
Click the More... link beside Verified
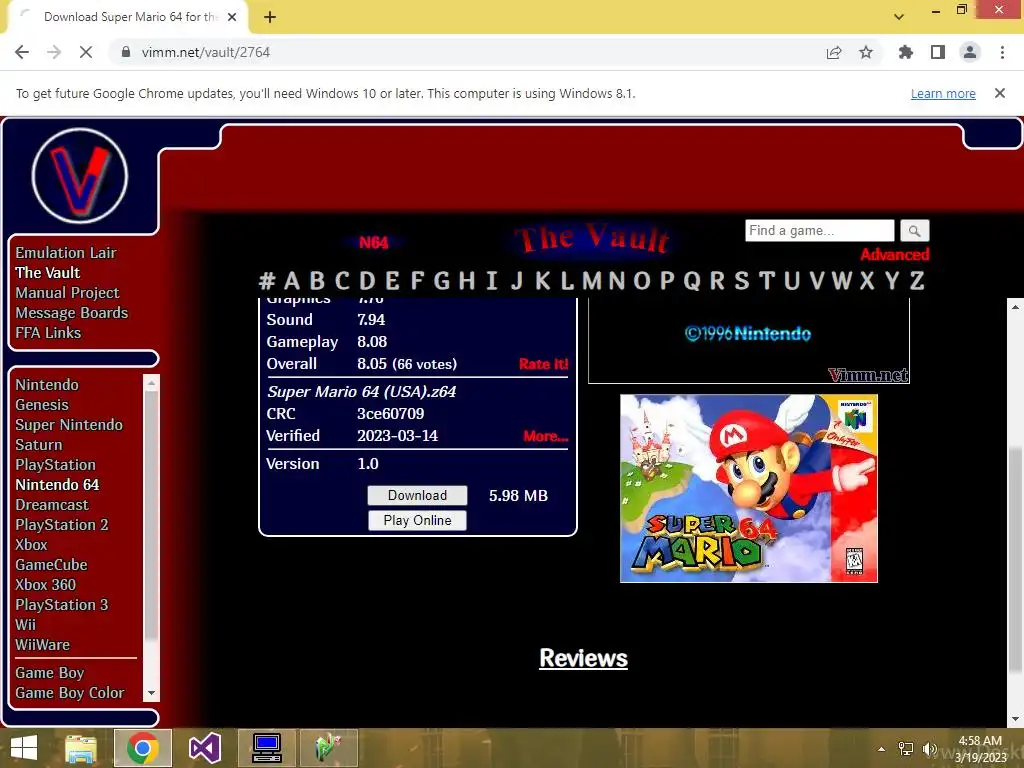coord(545,436)
